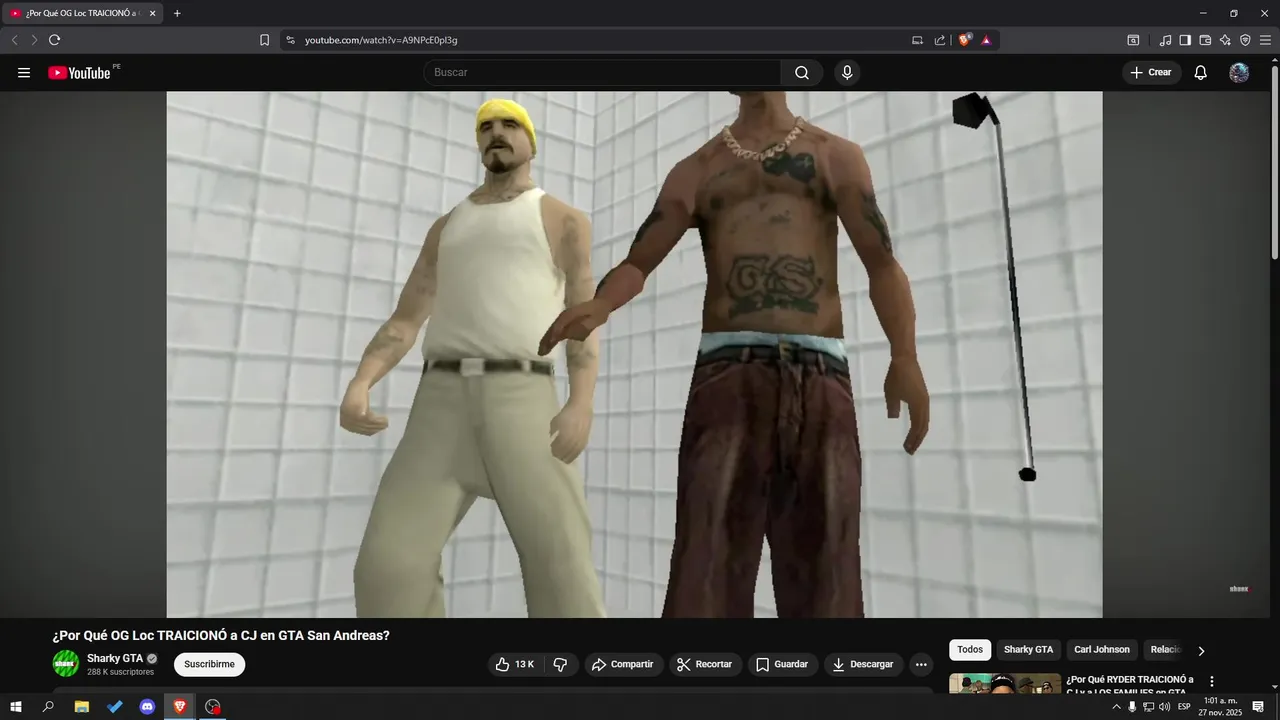
Task: Click the page vertical scrollbar
Action: [x=1274, y=160]
